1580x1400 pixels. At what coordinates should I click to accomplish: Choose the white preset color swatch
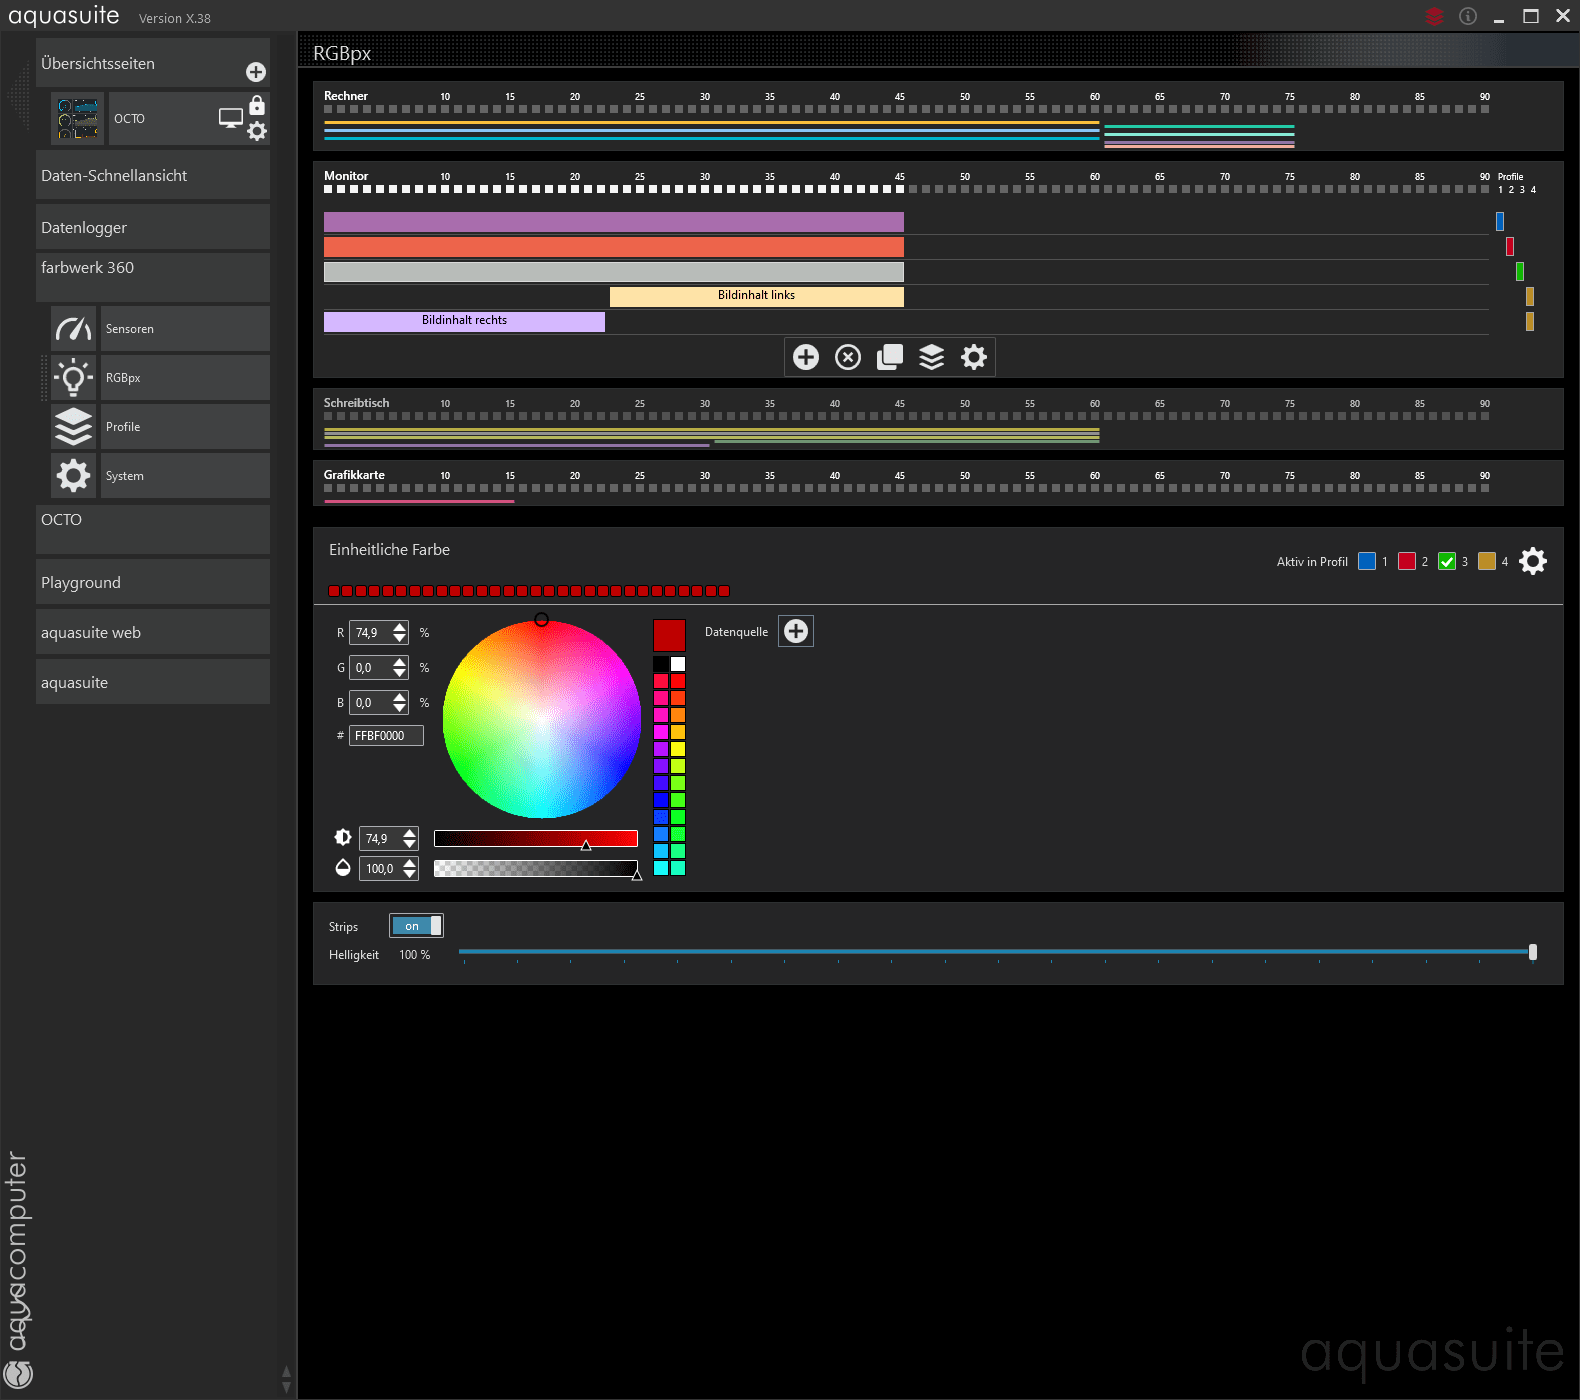point(678,664)
